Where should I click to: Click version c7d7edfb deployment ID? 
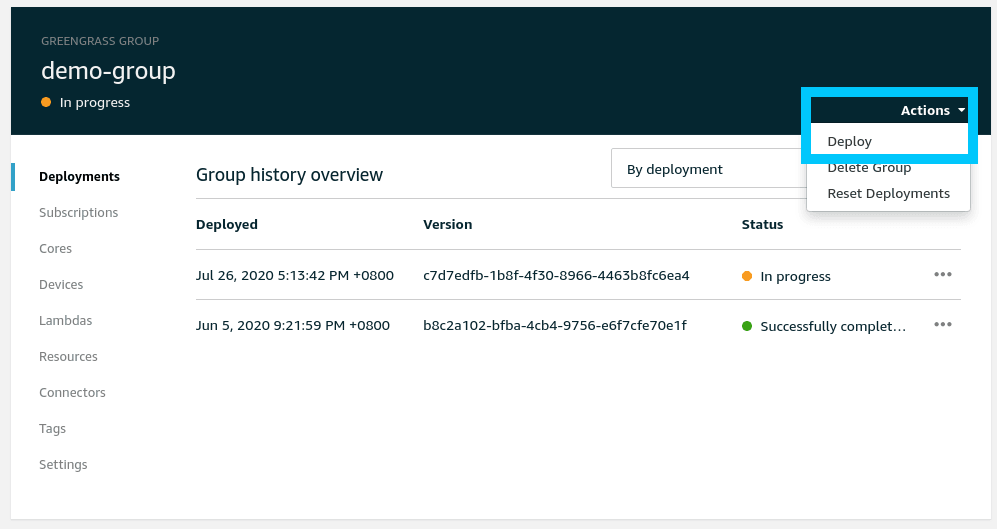coord(556,275)
